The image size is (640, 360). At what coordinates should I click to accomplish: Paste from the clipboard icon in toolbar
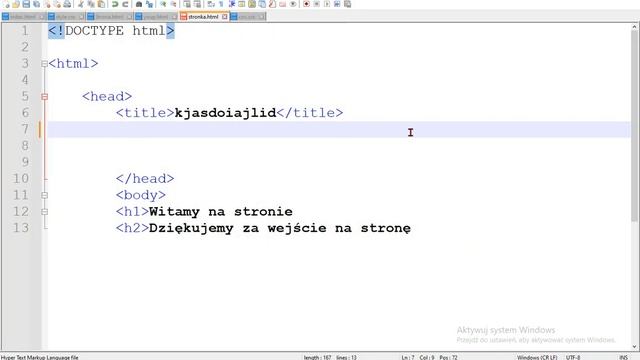[101, 4]
